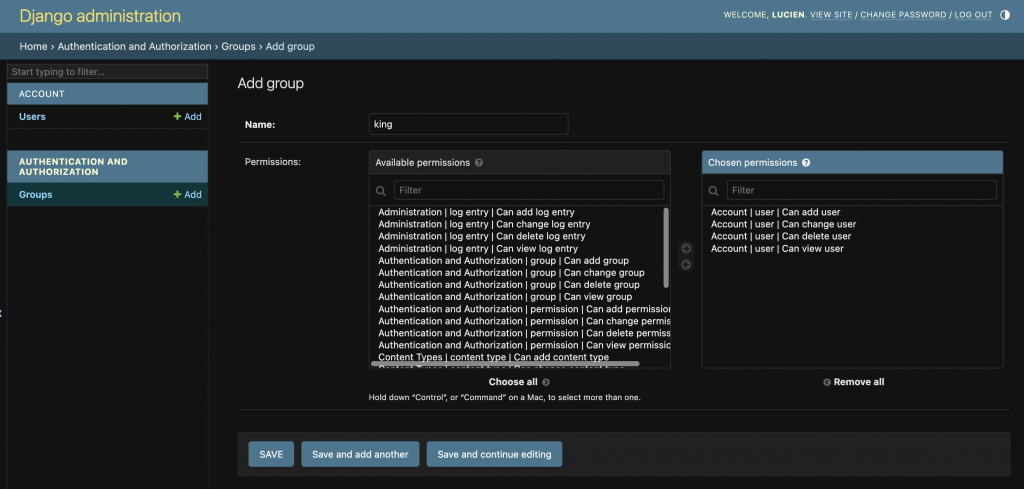
Task: Click Save and add another
Action: (x=360, y=454)
